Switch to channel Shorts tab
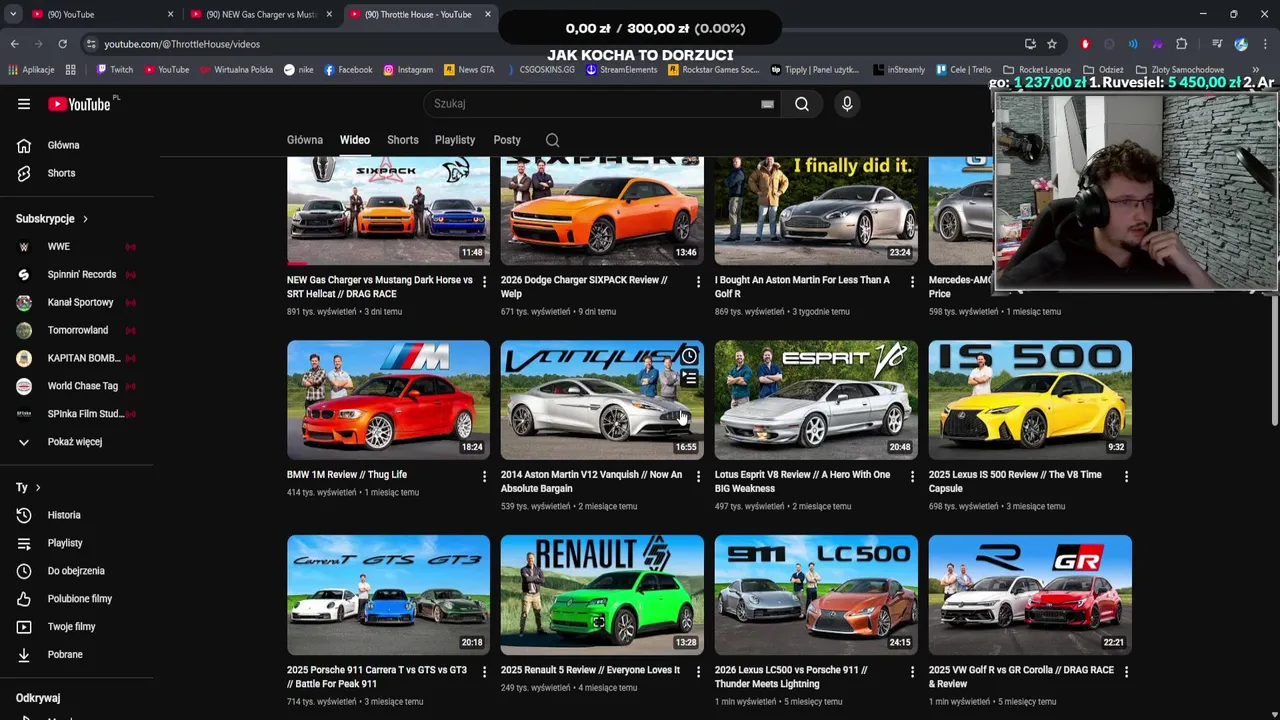Viewport: 1280px width, 720px height. 403,140
